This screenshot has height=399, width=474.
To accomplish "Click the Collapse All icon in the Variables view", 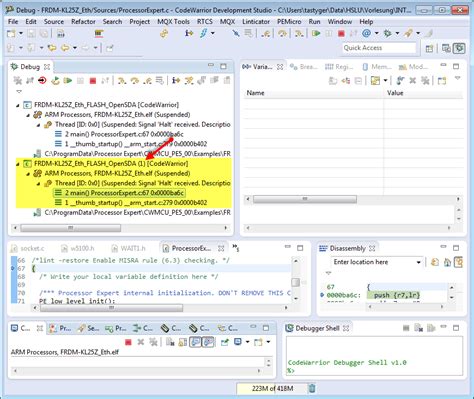I will coord(358,81).
